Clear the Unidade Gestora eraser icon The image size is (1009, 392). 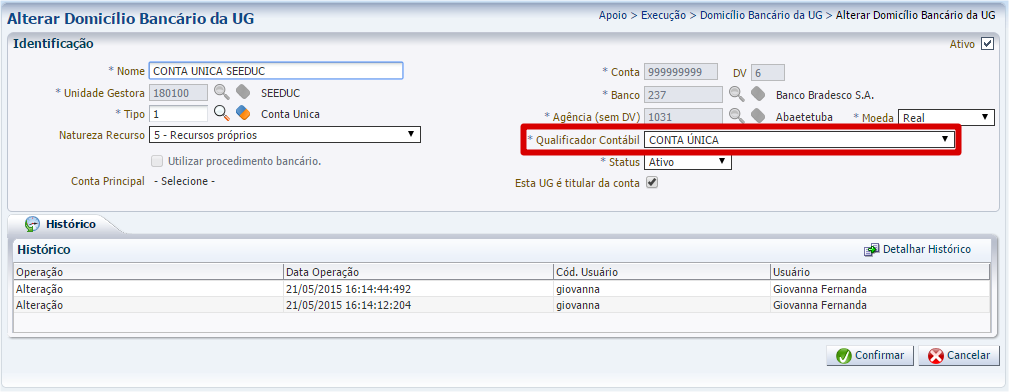[243, 92]
